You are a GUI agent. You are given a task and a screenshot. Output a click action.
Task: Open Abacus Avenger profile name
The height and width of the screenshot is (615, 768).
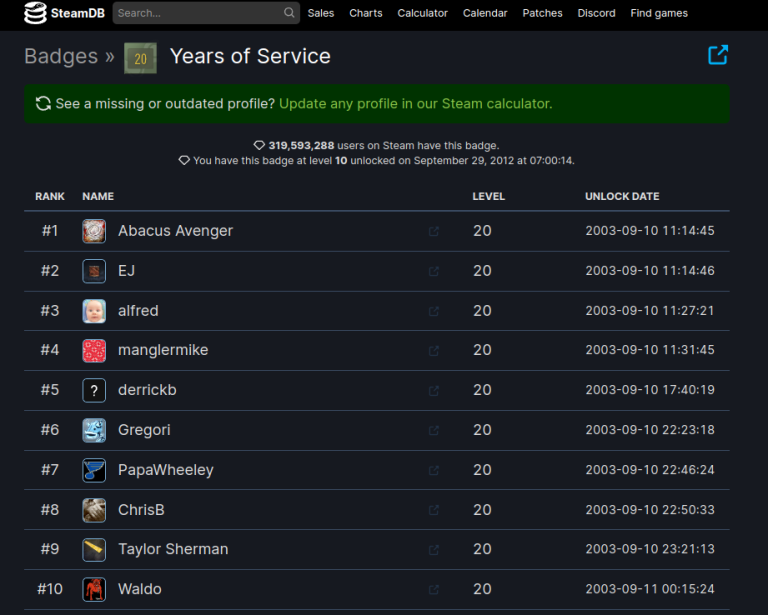click(x=175, y=231)
